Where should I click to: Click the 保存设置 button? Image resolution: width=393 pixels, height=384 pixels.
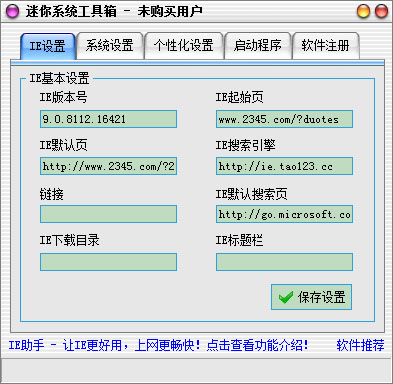(x=311, y=297)
